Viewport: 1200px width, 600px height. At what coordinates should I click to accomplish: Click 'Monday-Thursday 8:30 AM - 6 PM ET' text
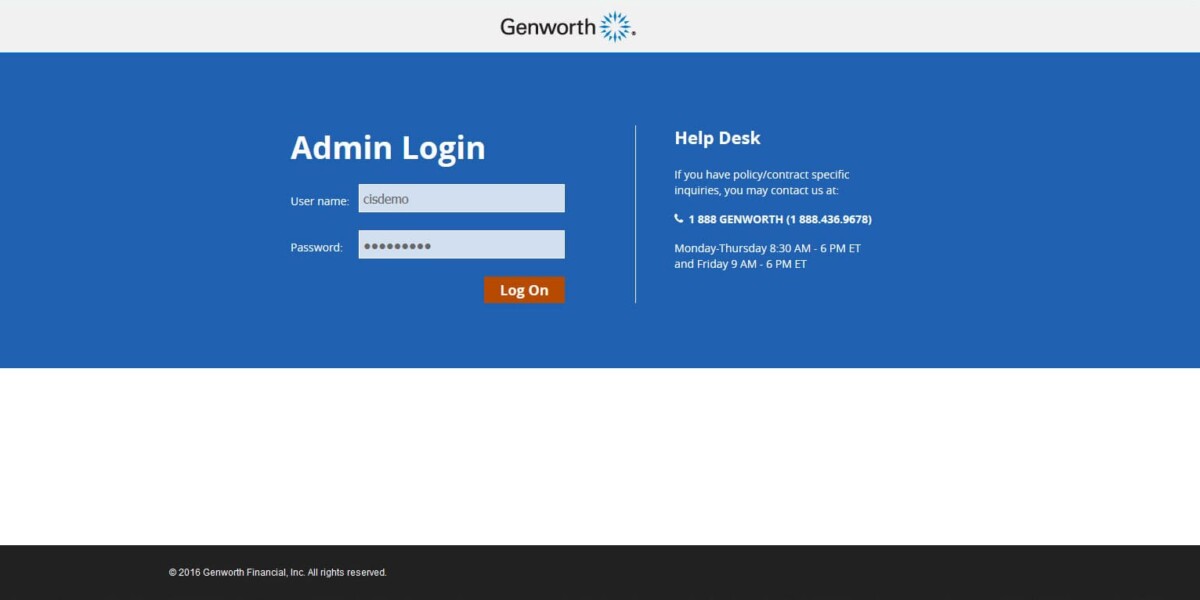[x=767, y=248]
